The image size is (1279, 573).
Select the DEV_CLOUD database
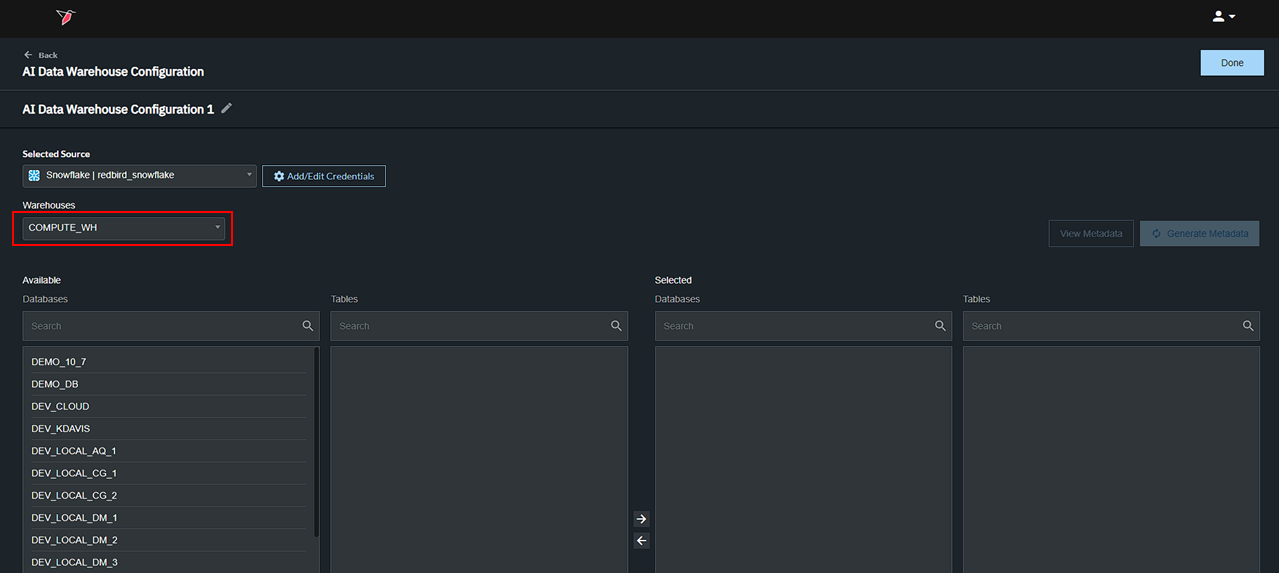(168, 406)
